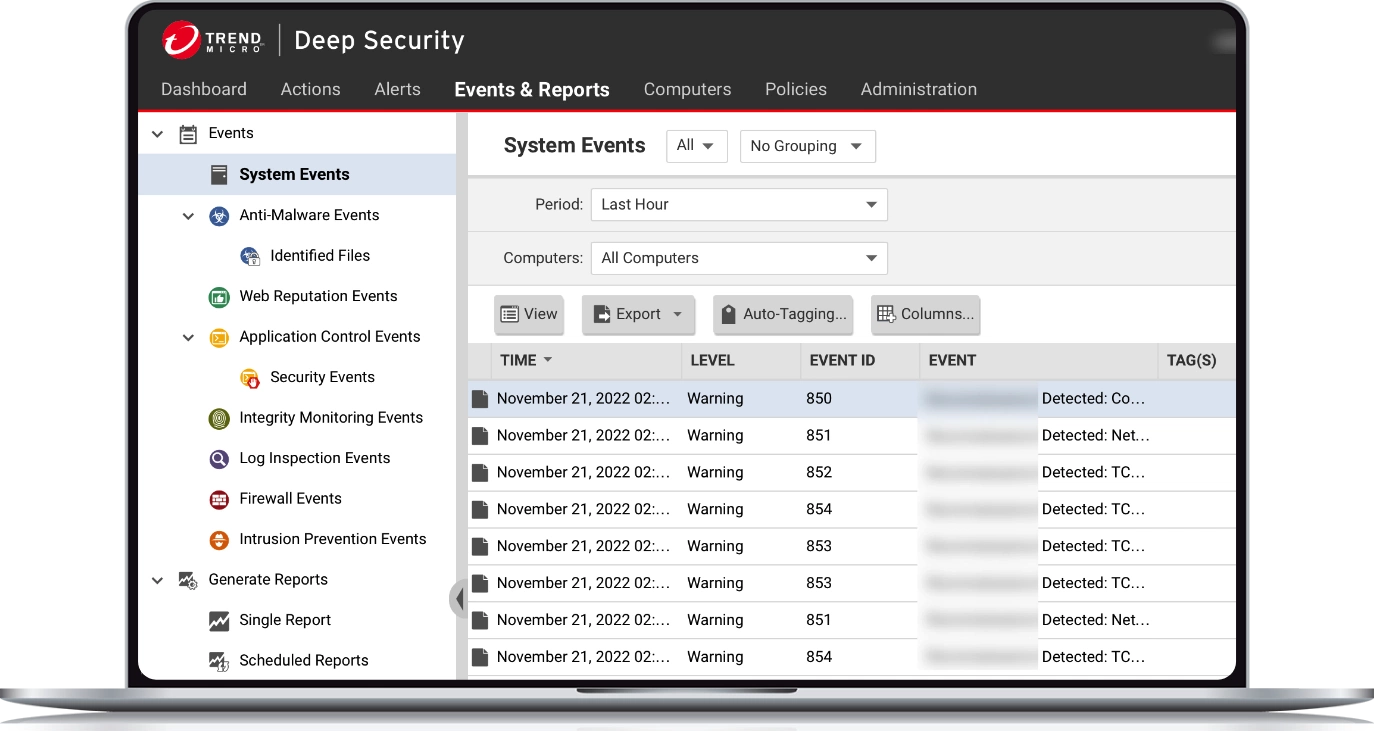
Task: Click the Intrusion Prevention Events icon
Action: point(219,540)
